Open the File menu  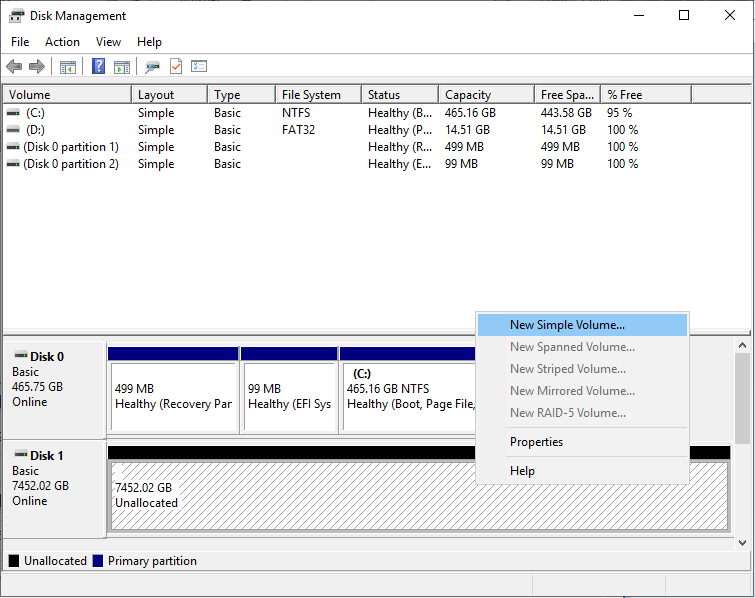[x=20, y=42]
